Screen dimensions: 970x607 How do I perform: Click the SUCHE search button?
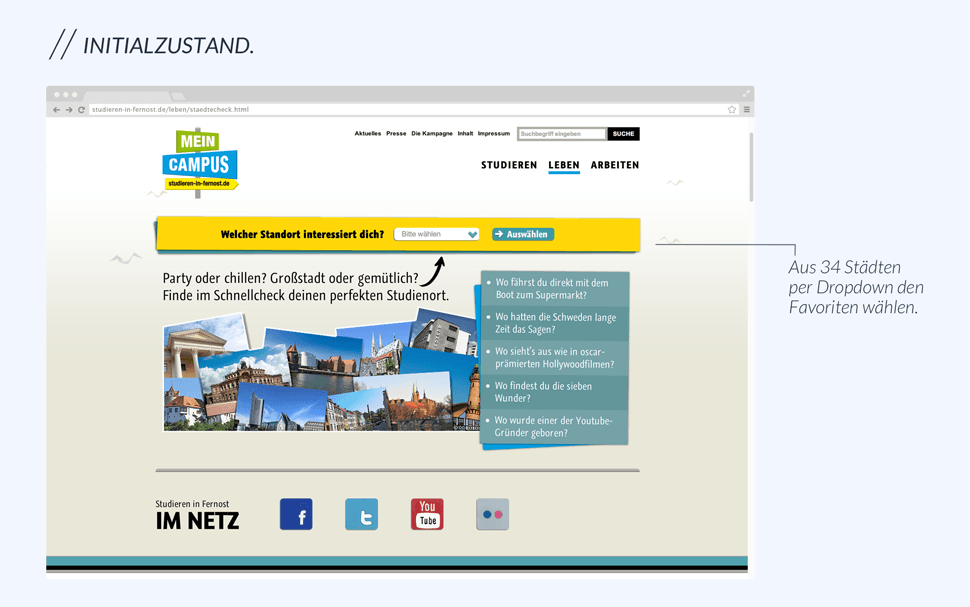[x=623, y=134]
